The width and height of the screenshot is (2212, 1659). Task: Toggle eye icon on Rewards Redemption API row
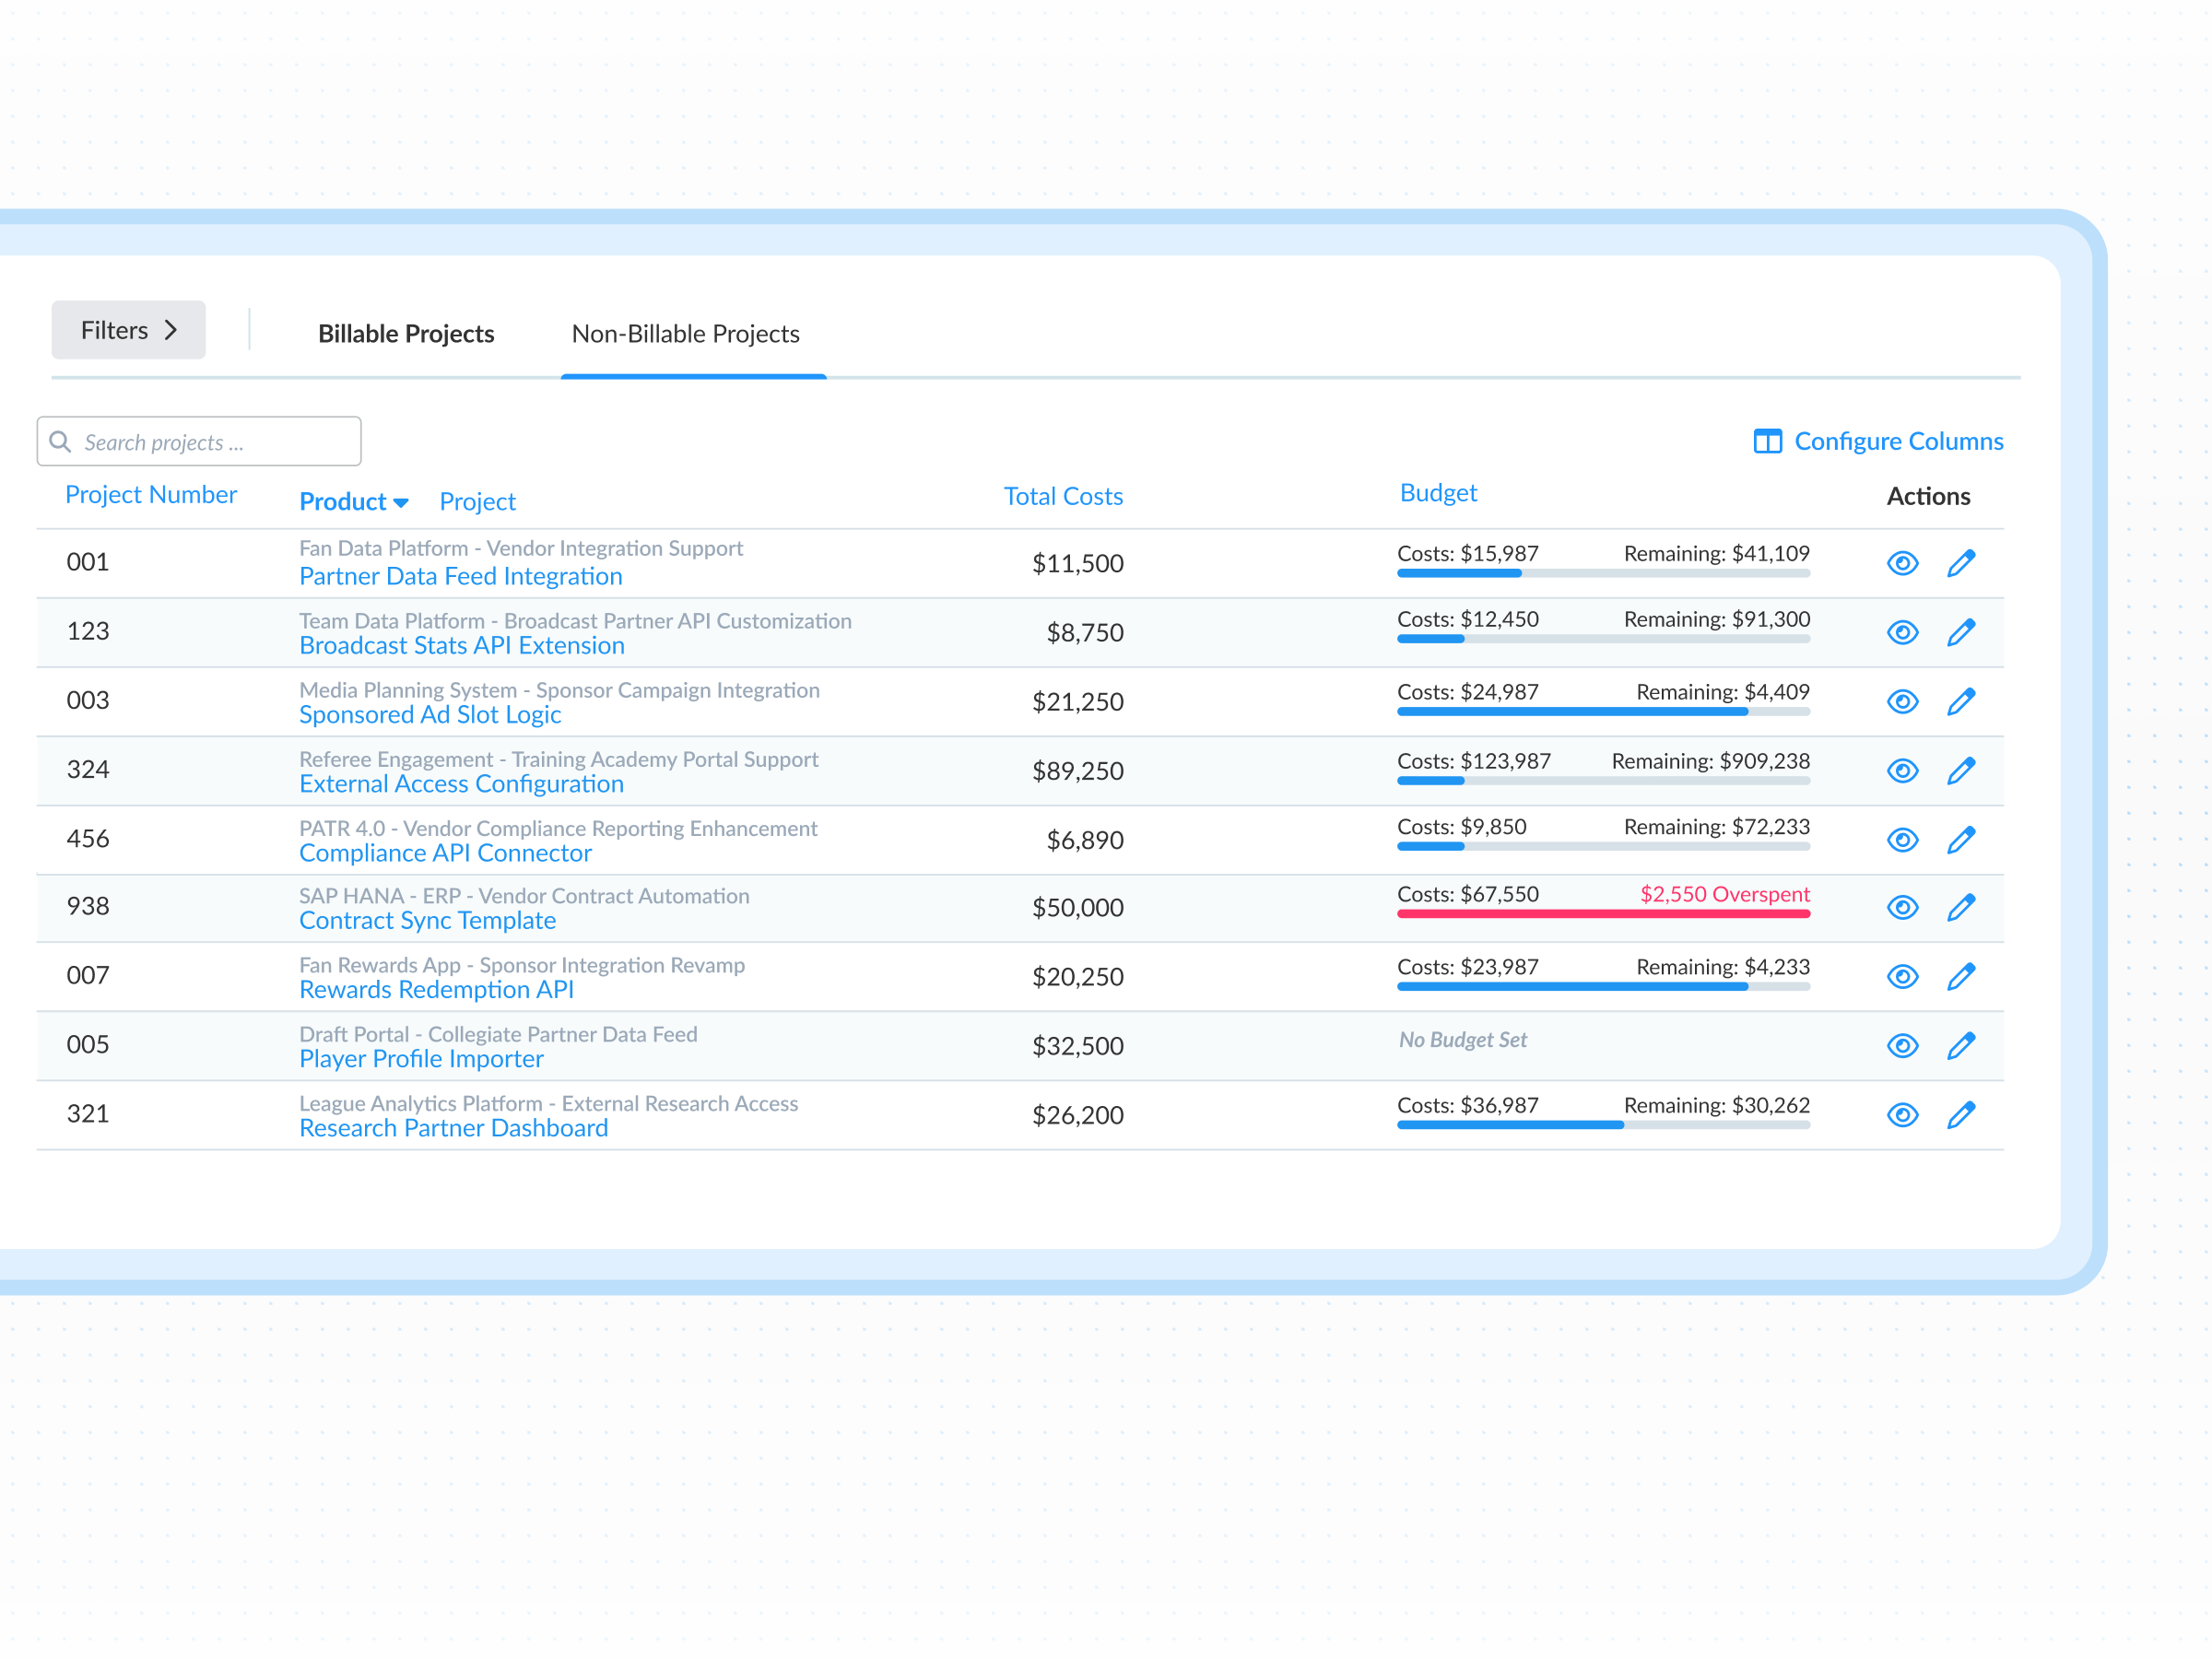tap(1902, 976)
